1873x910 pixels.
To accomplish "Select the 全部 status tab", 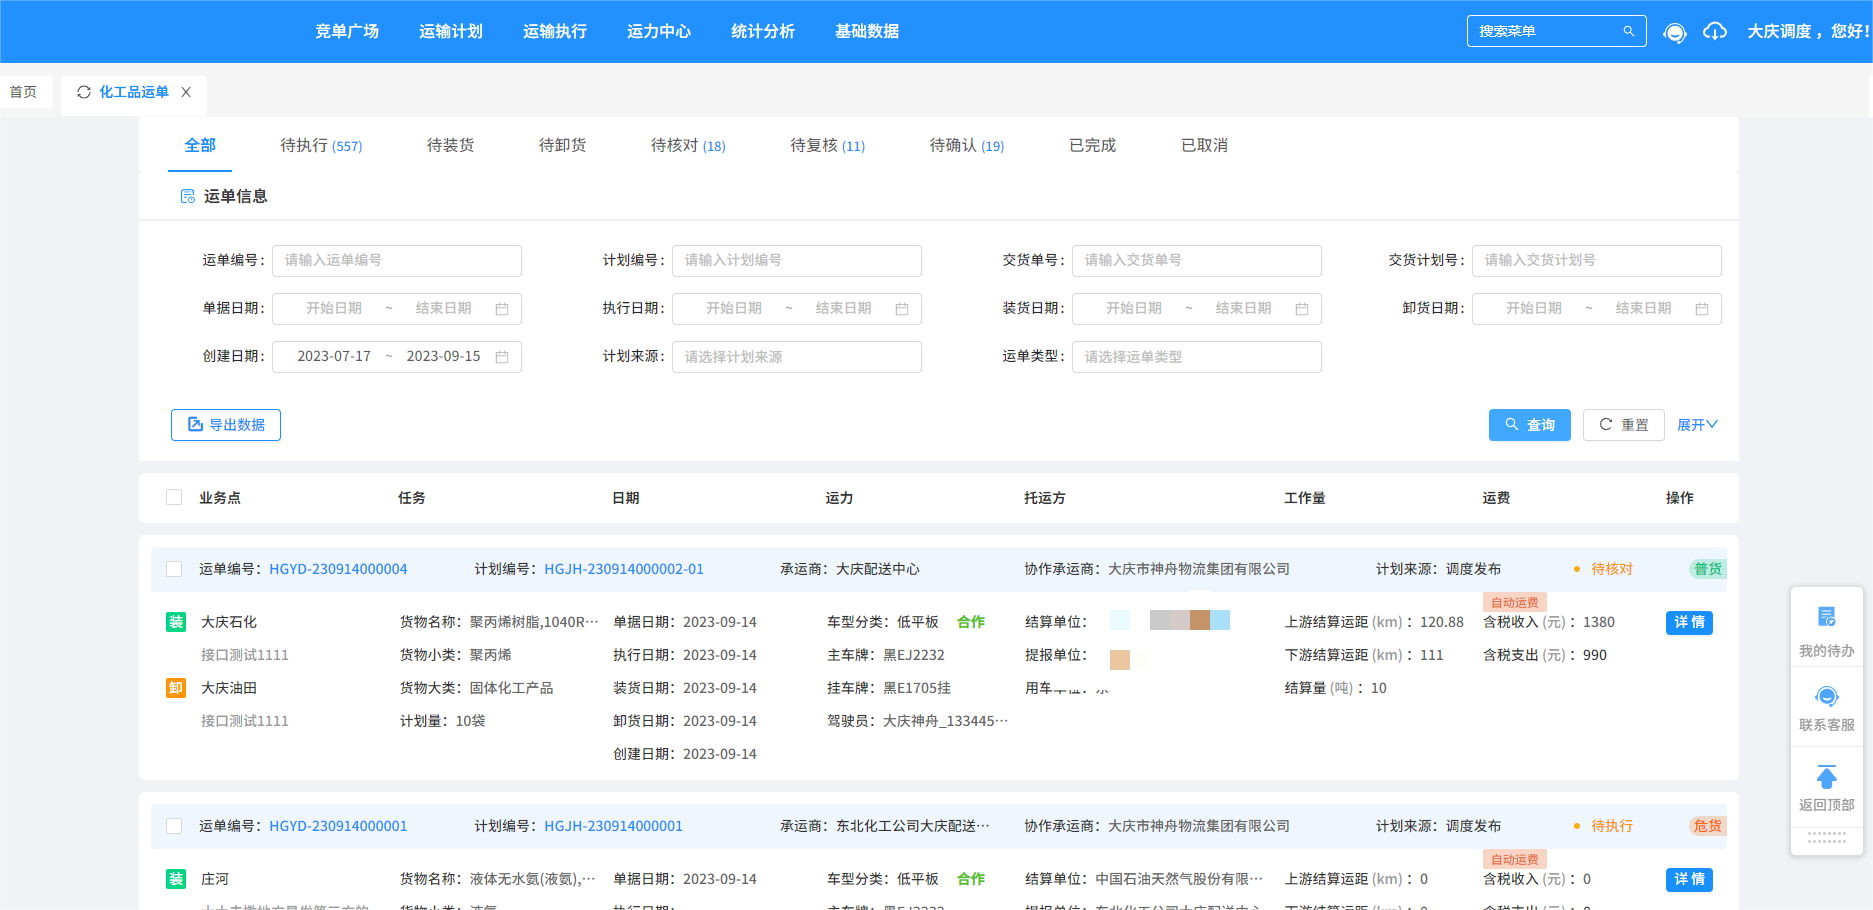I will pos(200,145).
